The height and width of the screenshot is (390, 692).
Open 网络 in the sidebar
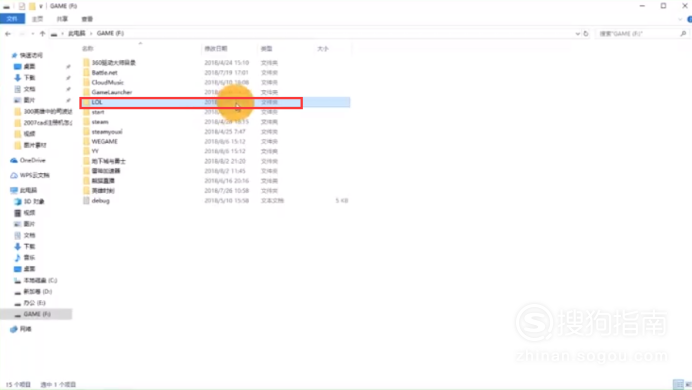click(x=26, y=329)
